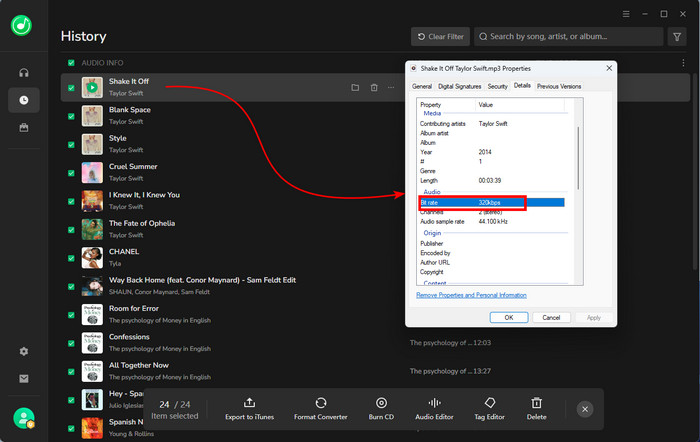The image size is (700, 442).
Task: Click the filter funnel icon
Action: click(x=677, y=37)
